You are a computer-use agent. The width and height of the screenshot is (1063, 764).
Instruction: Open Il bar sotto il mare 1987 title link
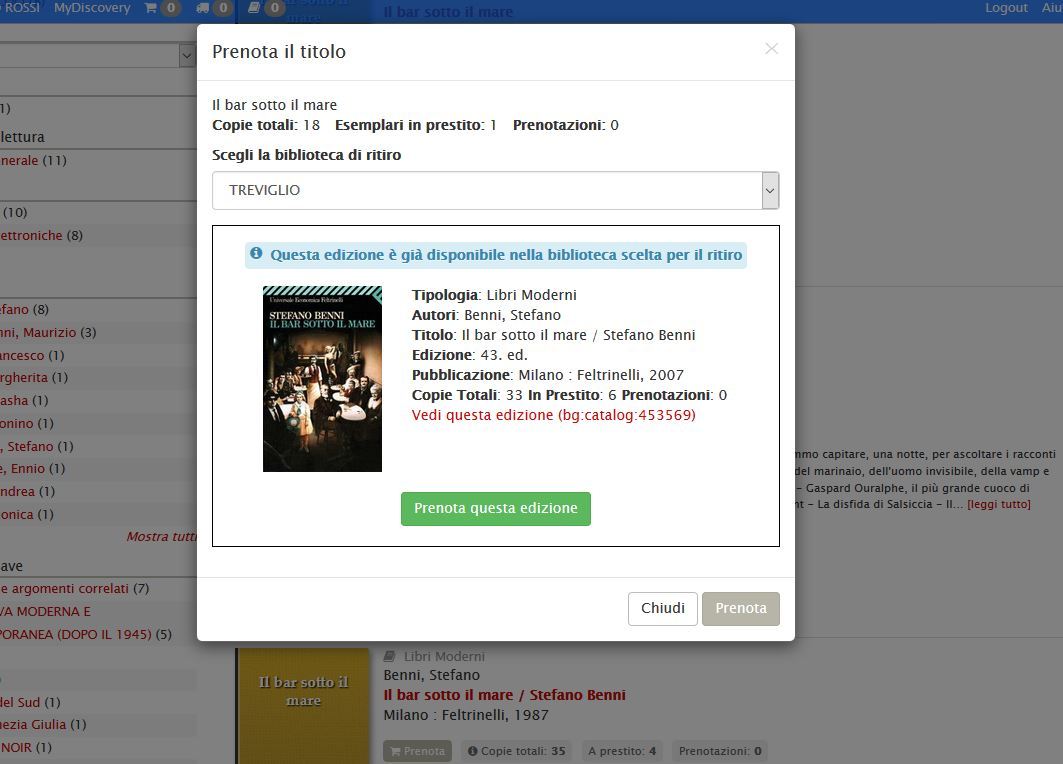pyautogui.click(x=504, y=695)
